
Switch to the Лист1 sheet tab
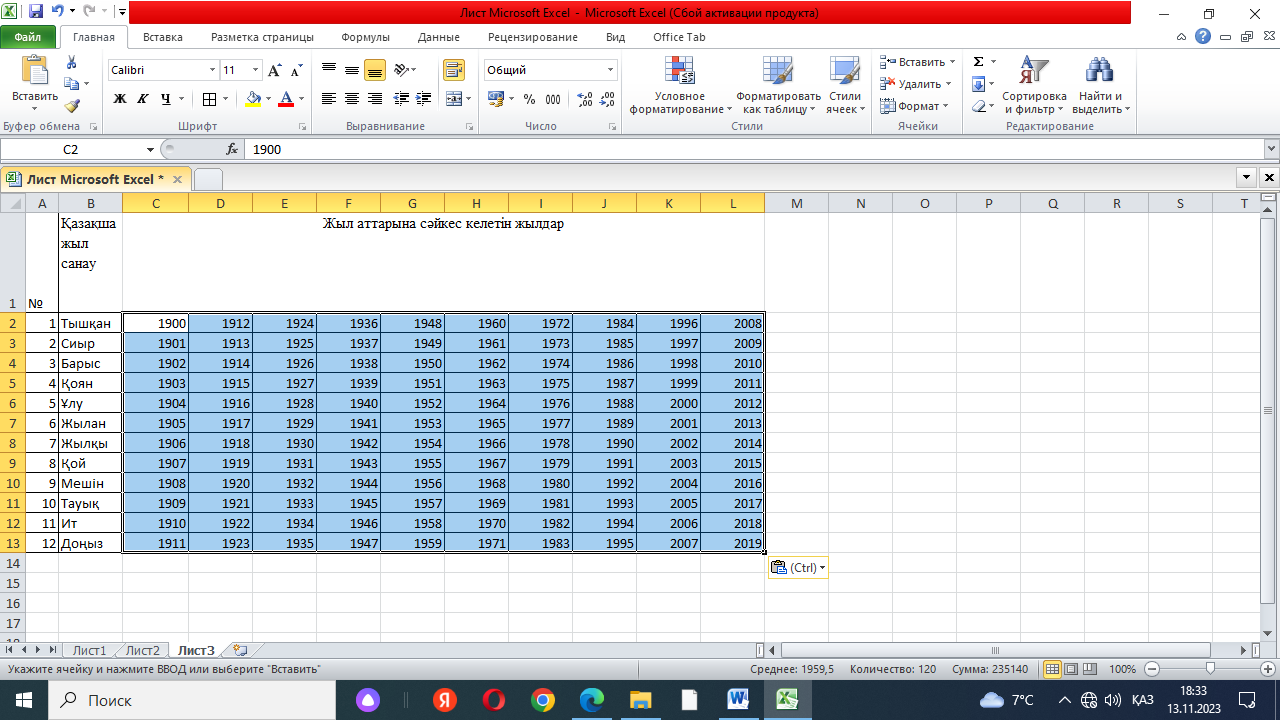click(x=89, y=650)
